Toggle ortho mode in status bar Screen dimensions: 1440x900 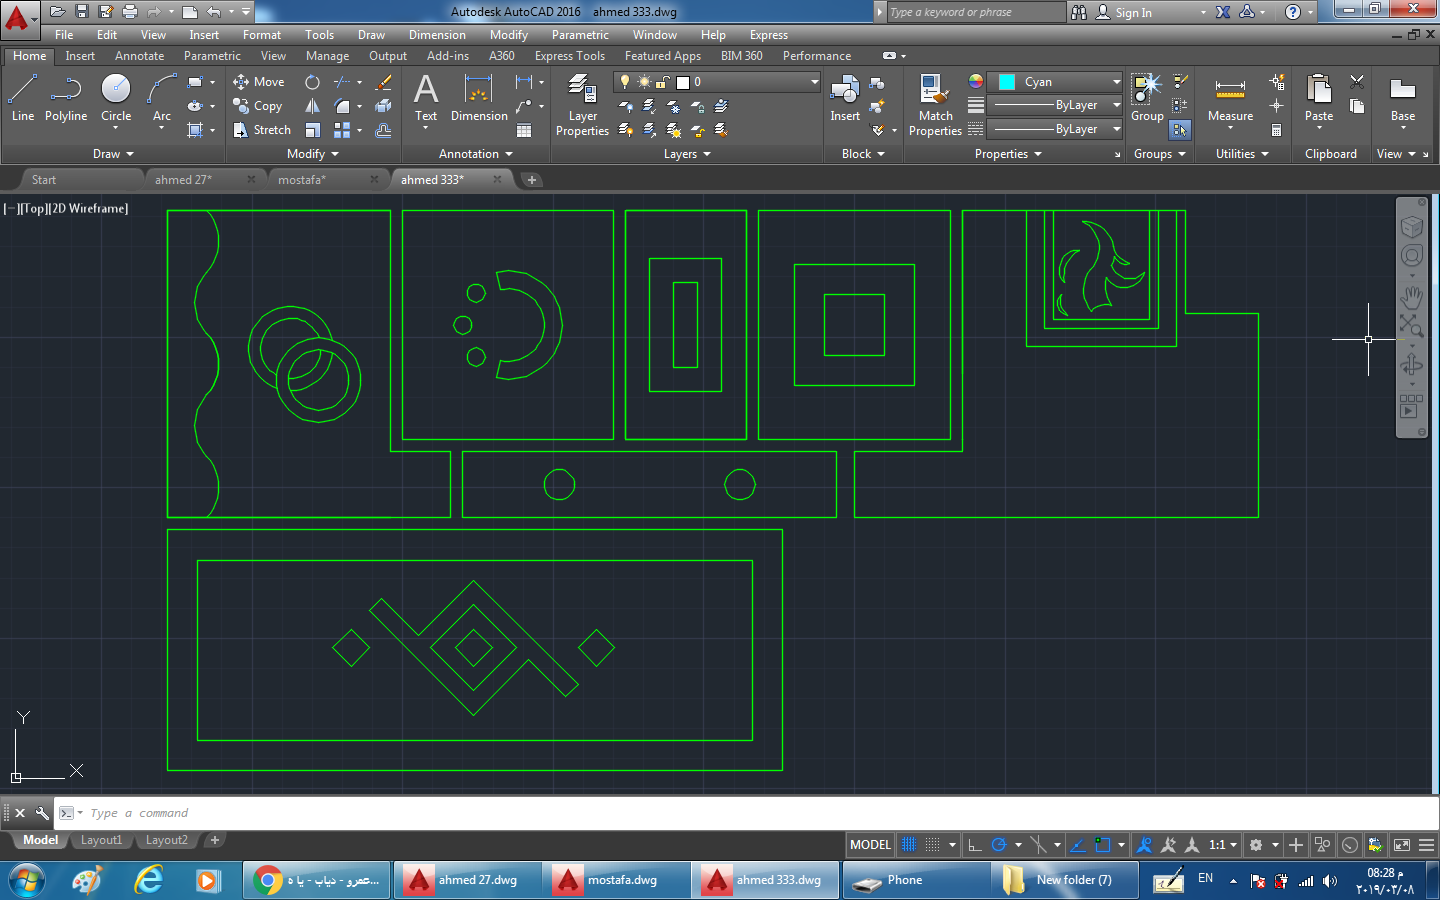pyautogui.click(x=975, y=845)
